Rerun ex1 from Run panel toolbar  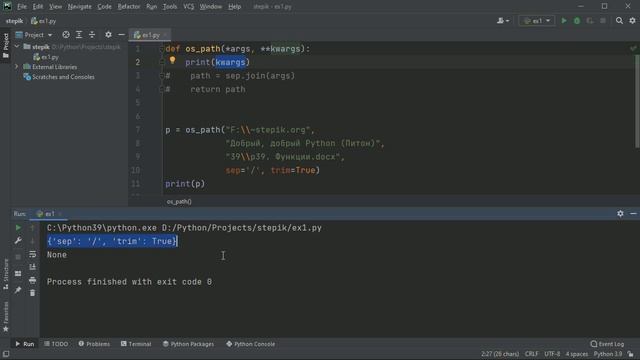(x=18, y=227)
